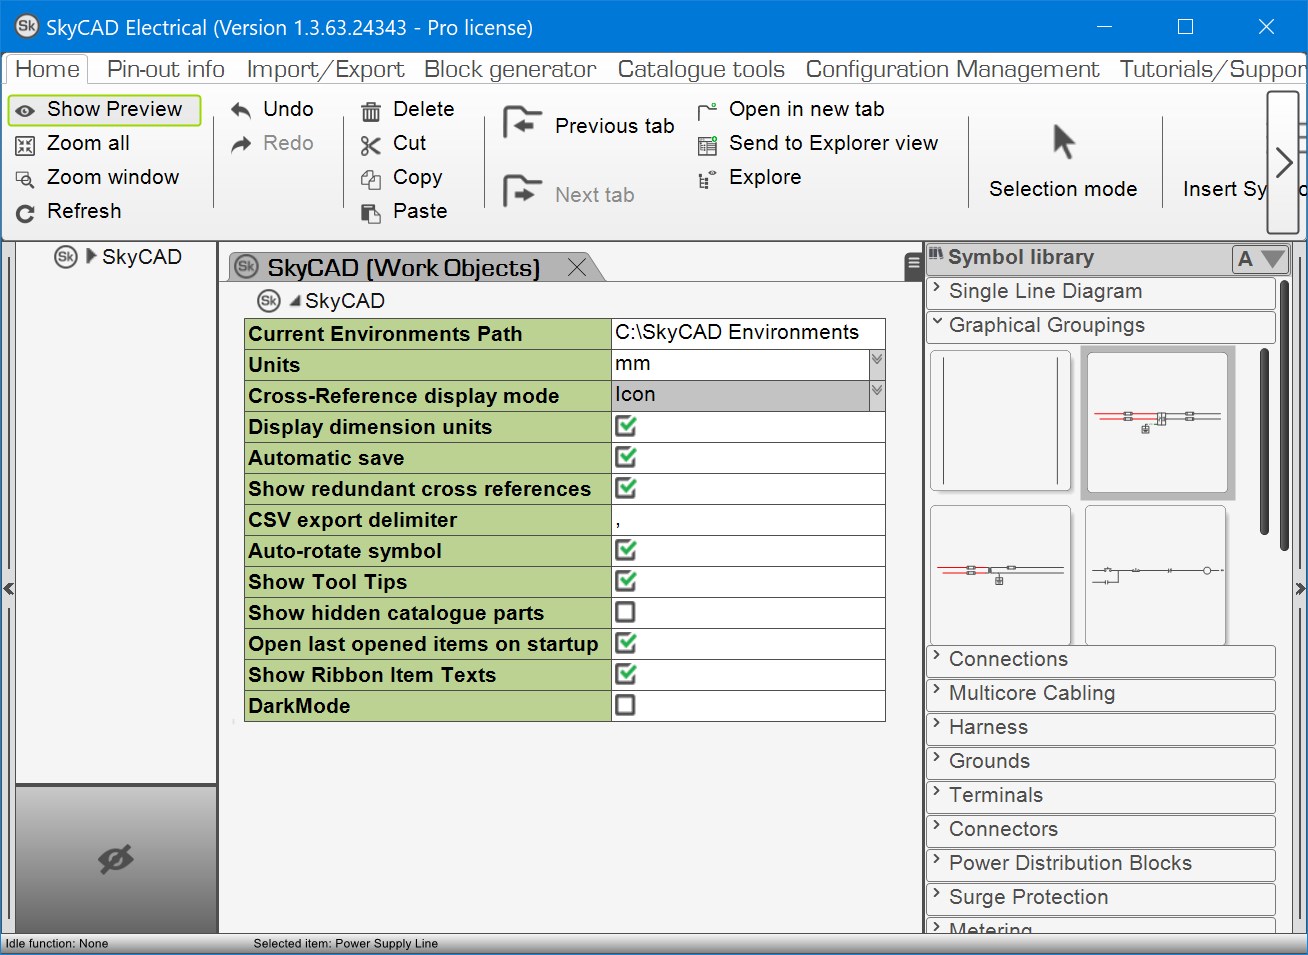
Task: Click the Send to Explorer view icon
Action: coord(708,143)
